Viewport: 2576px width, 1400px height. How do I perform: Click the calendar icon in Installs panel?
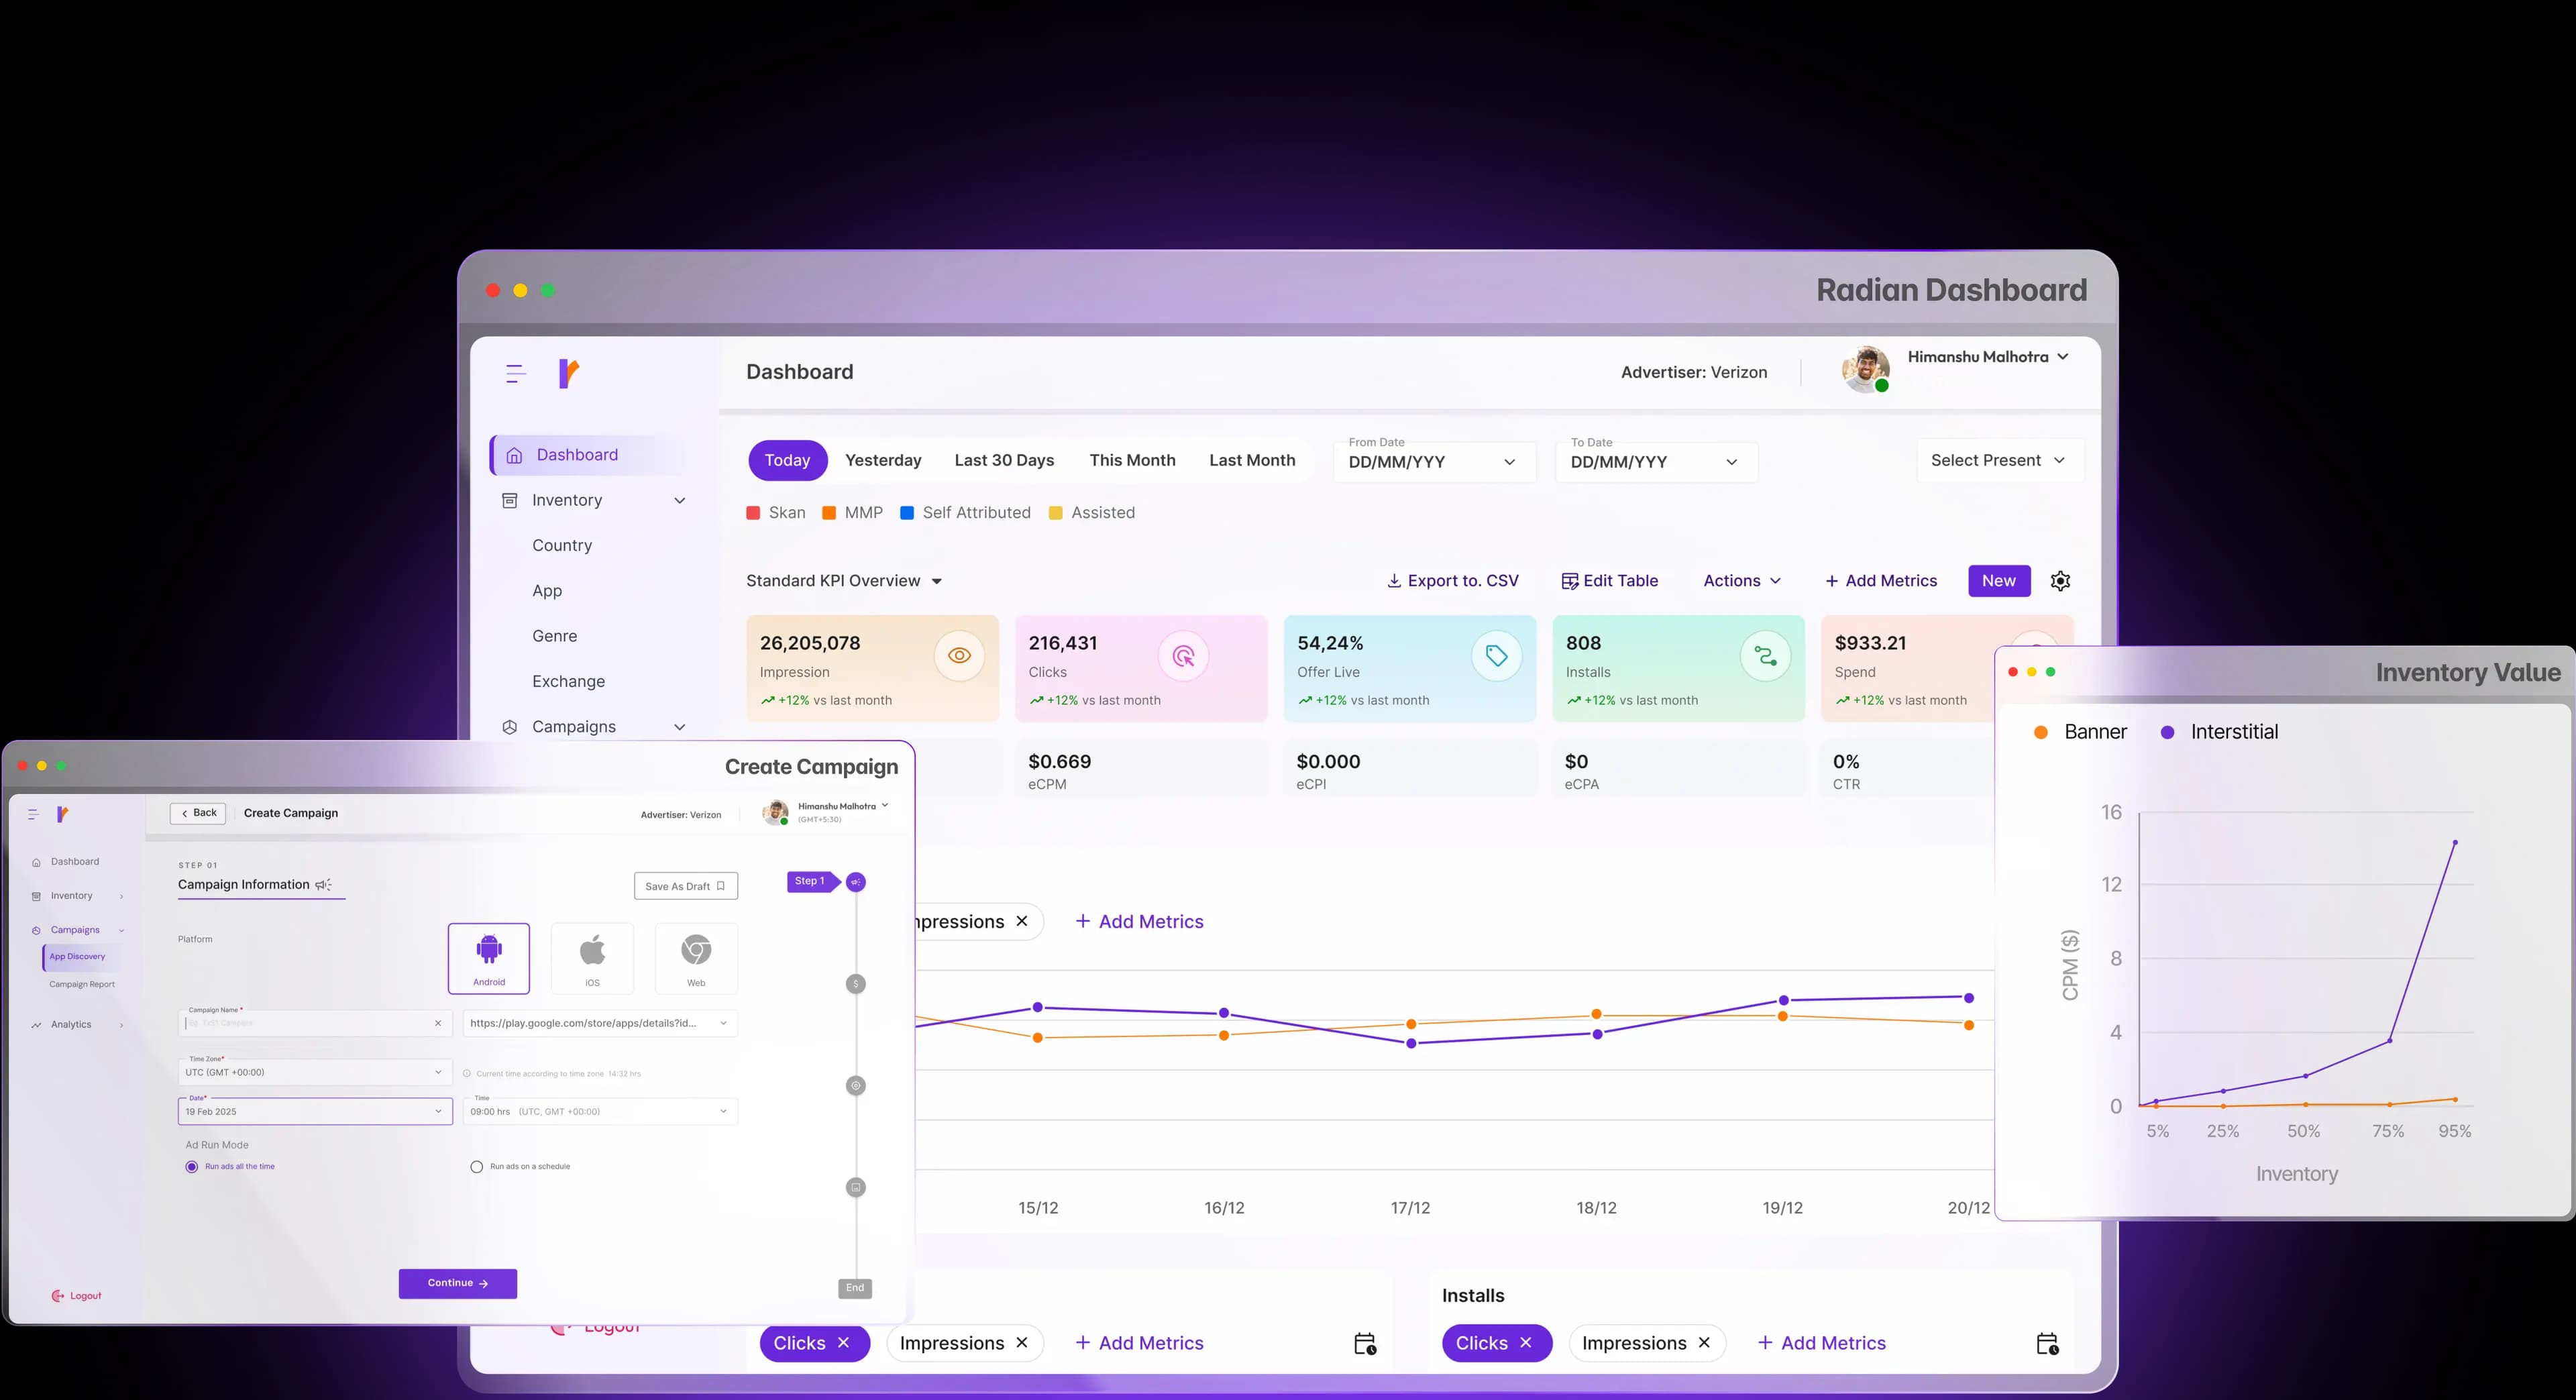tap(2047, 1343)
